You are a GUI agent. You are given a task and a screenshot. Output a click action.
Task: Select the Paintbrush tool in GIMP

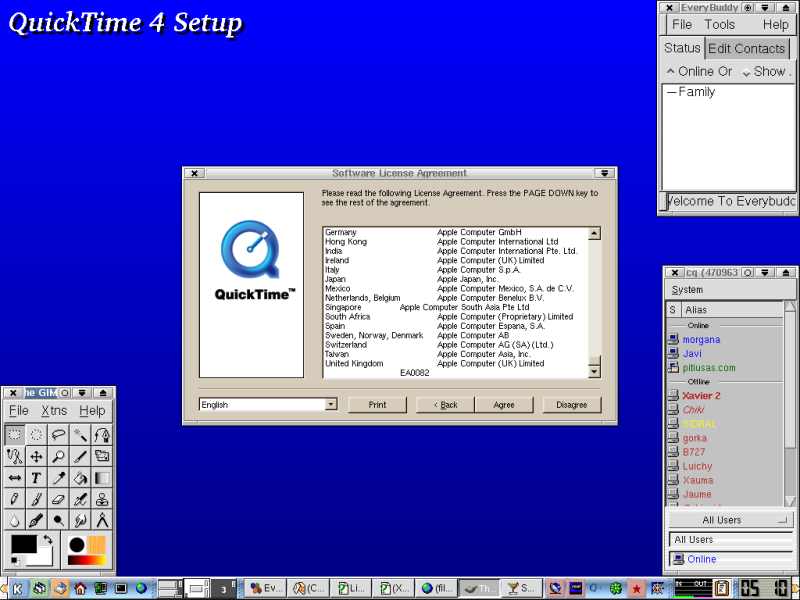(36, 499)
